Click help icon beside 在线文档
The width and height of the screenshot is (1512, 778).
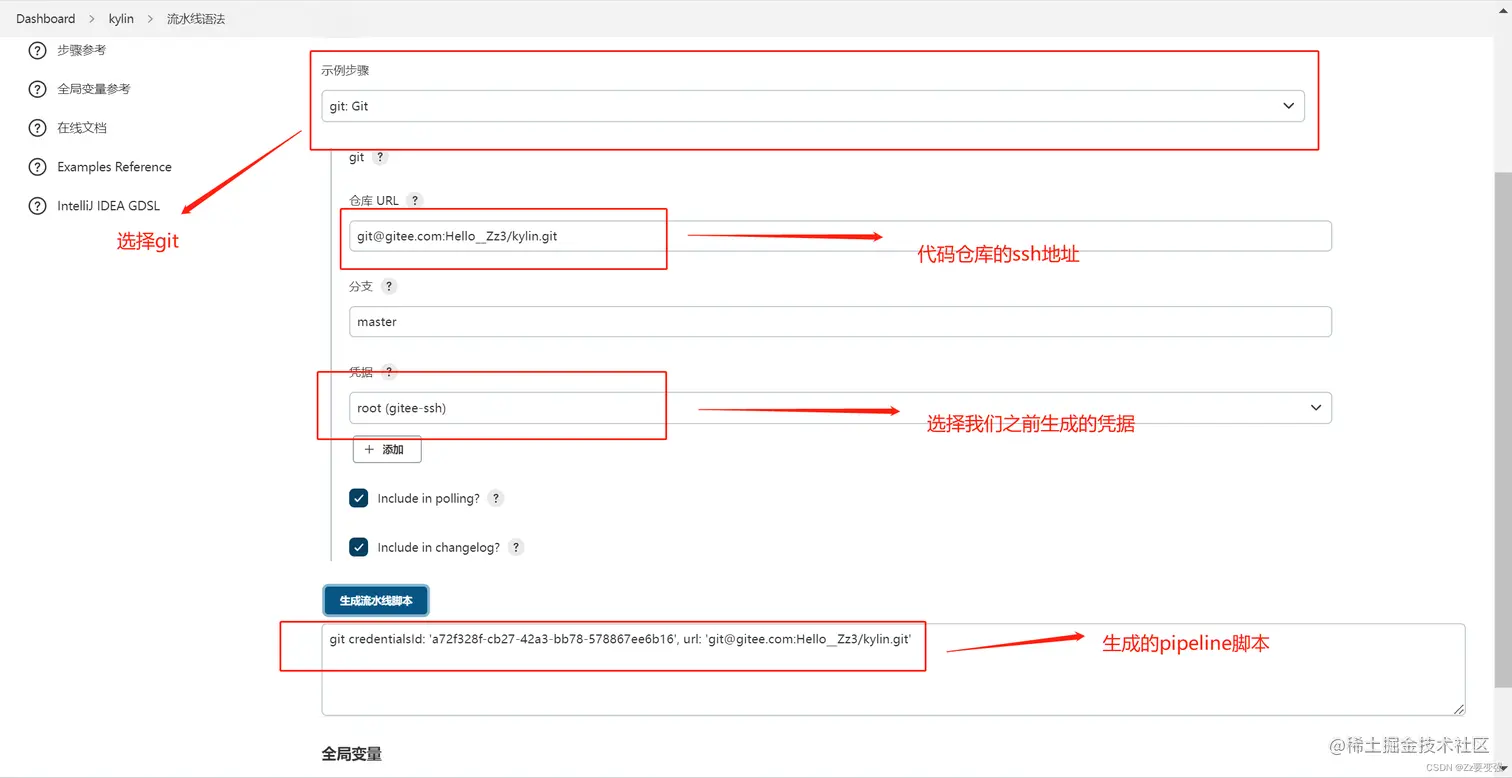(x=38, y=128)
